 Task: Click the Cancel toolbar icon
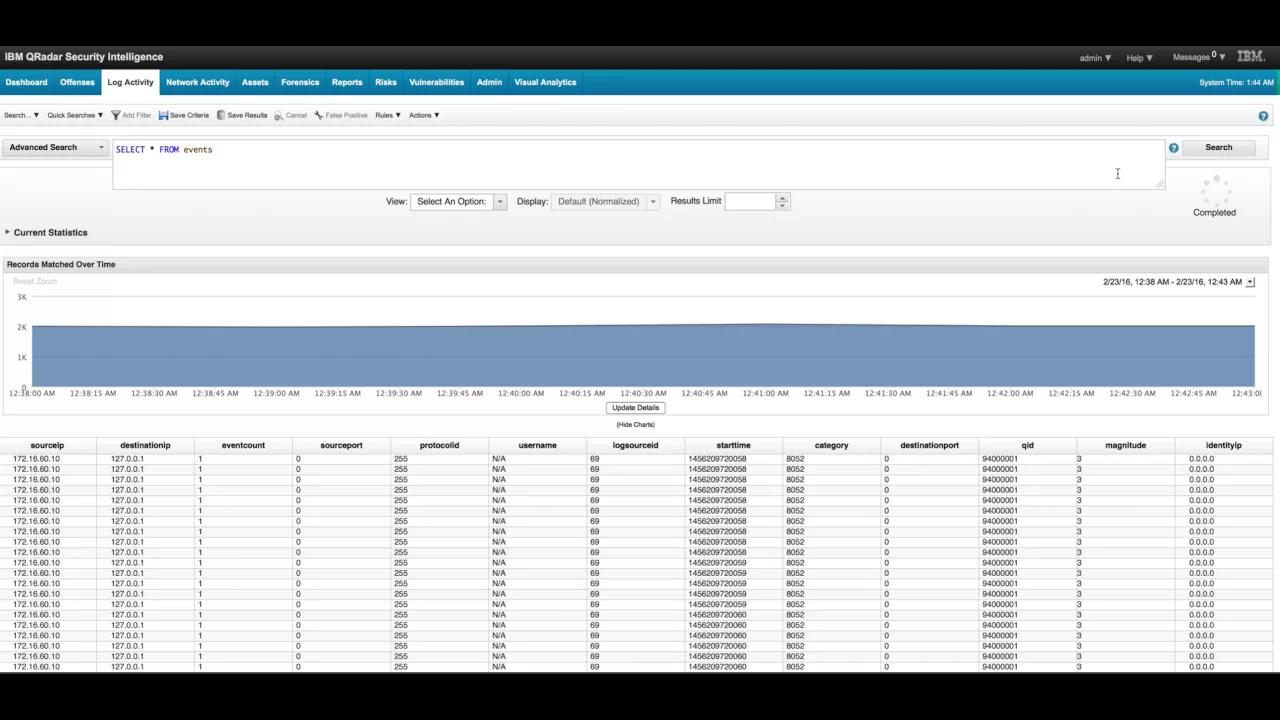279,115
